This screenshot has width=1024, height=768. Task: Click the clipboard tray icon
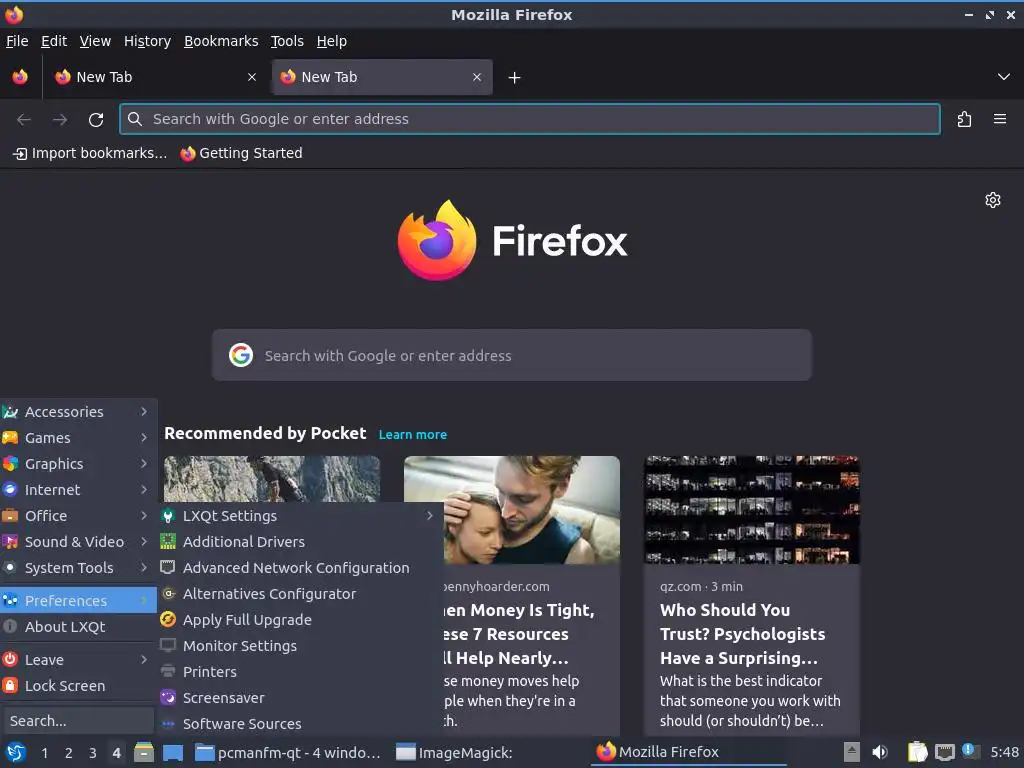point(917,752)
